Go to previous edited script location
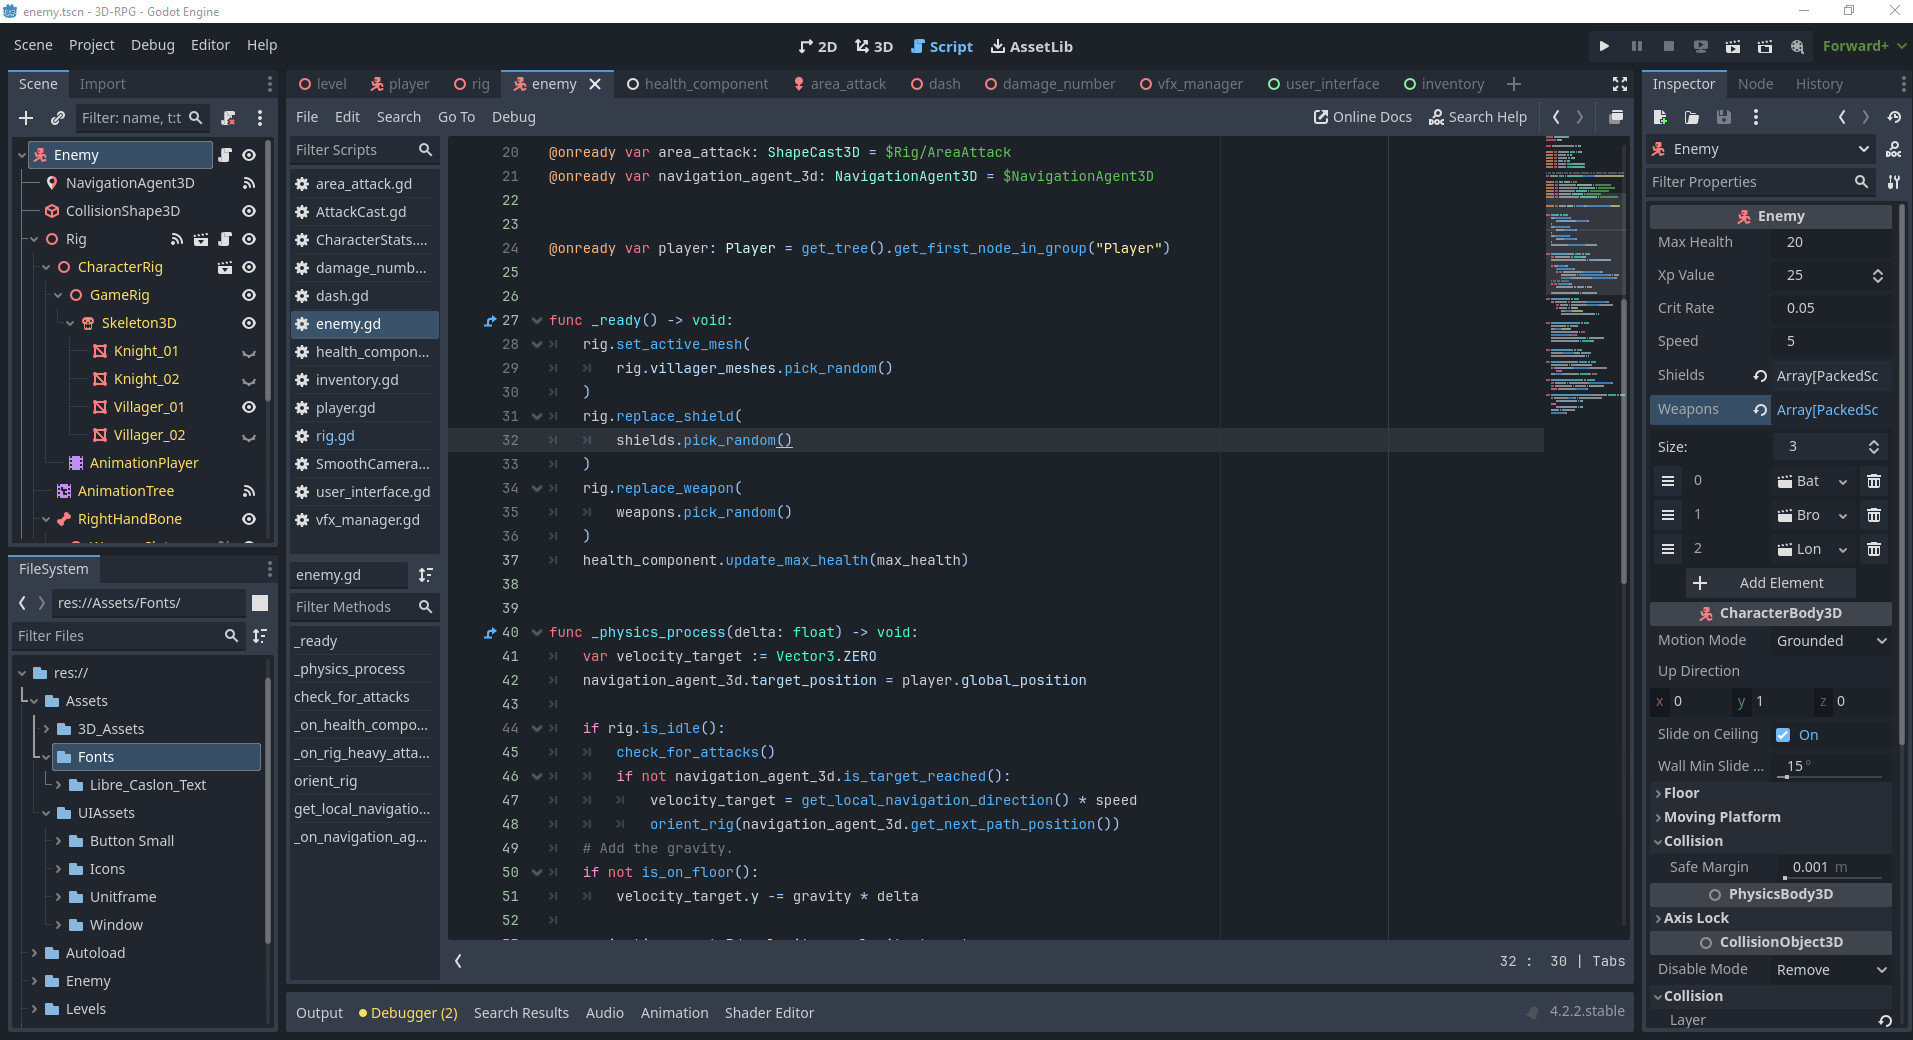Viewport: 1913px width, 1040px height. (1556, 117)
